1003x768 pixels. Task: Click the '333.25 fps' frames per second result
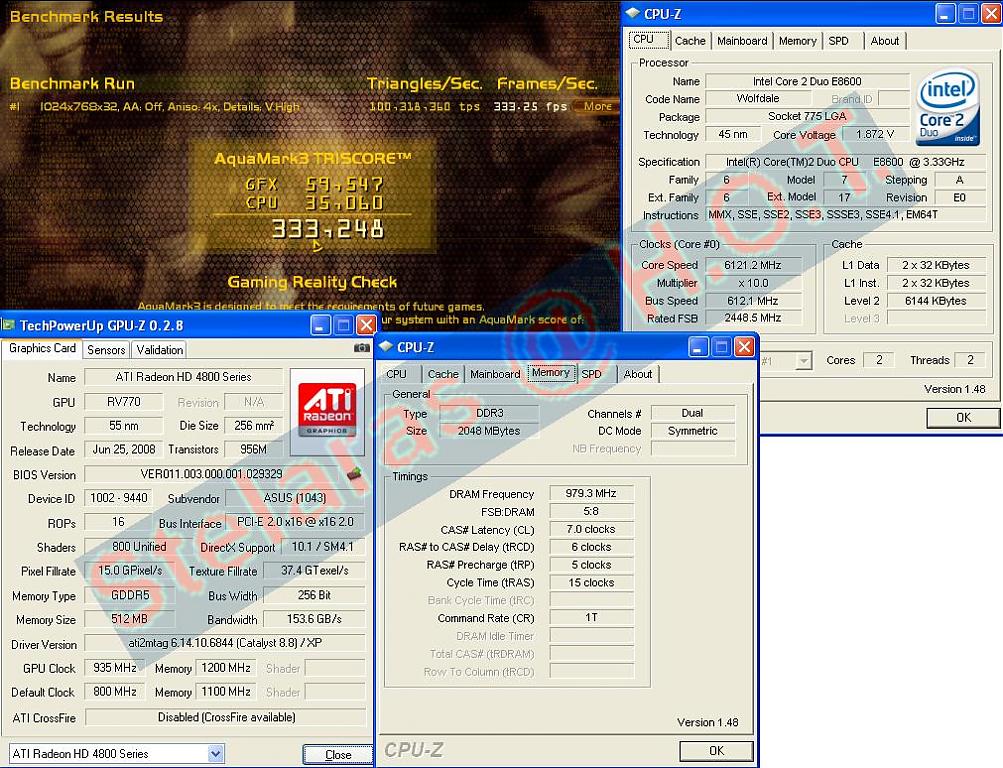(530, 106)
